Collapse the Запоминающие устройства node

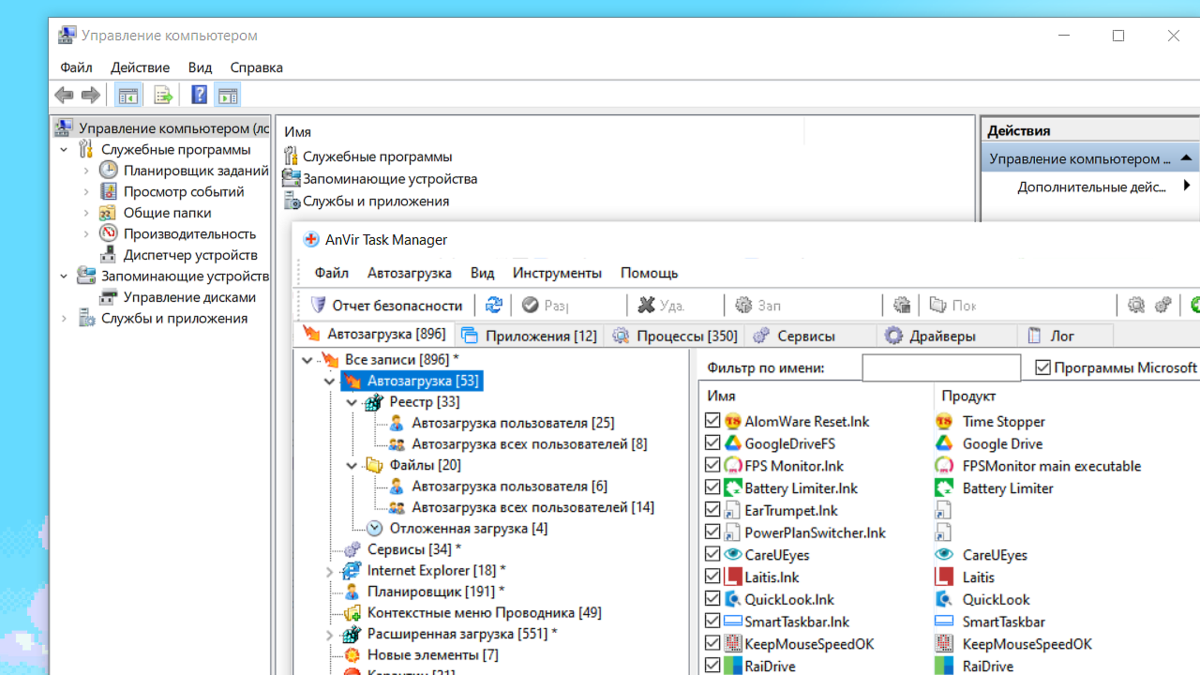(x=64, y=276)
